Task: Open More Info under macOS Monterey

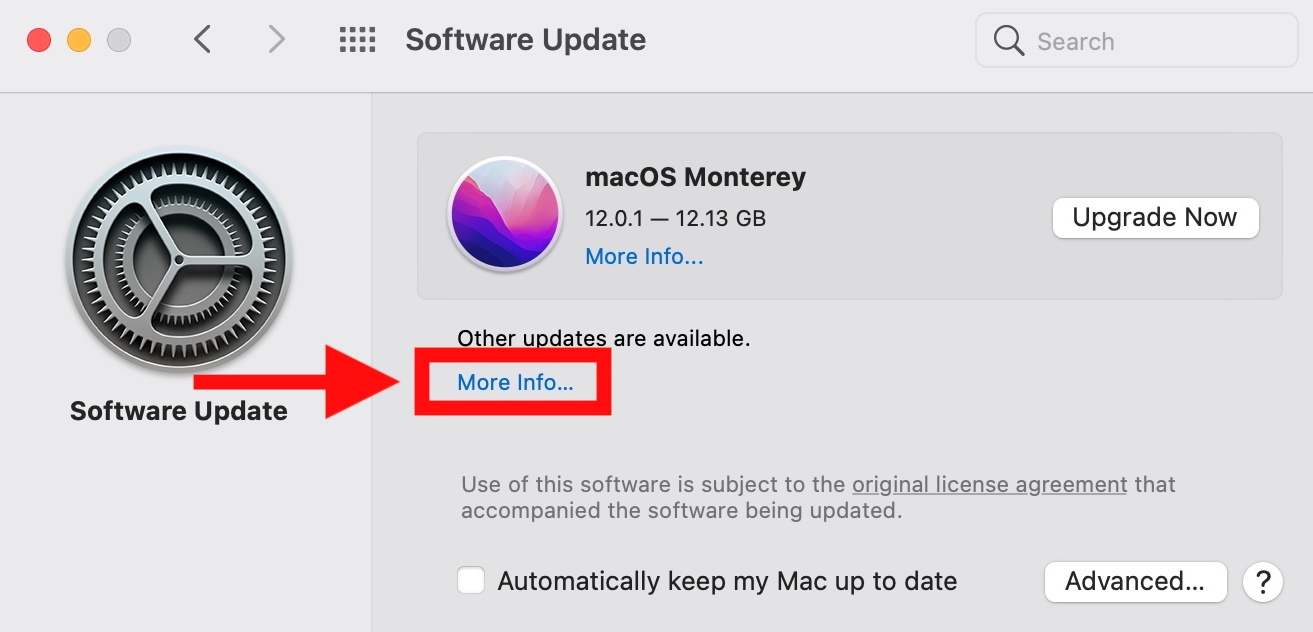Action: coord(644,257)
